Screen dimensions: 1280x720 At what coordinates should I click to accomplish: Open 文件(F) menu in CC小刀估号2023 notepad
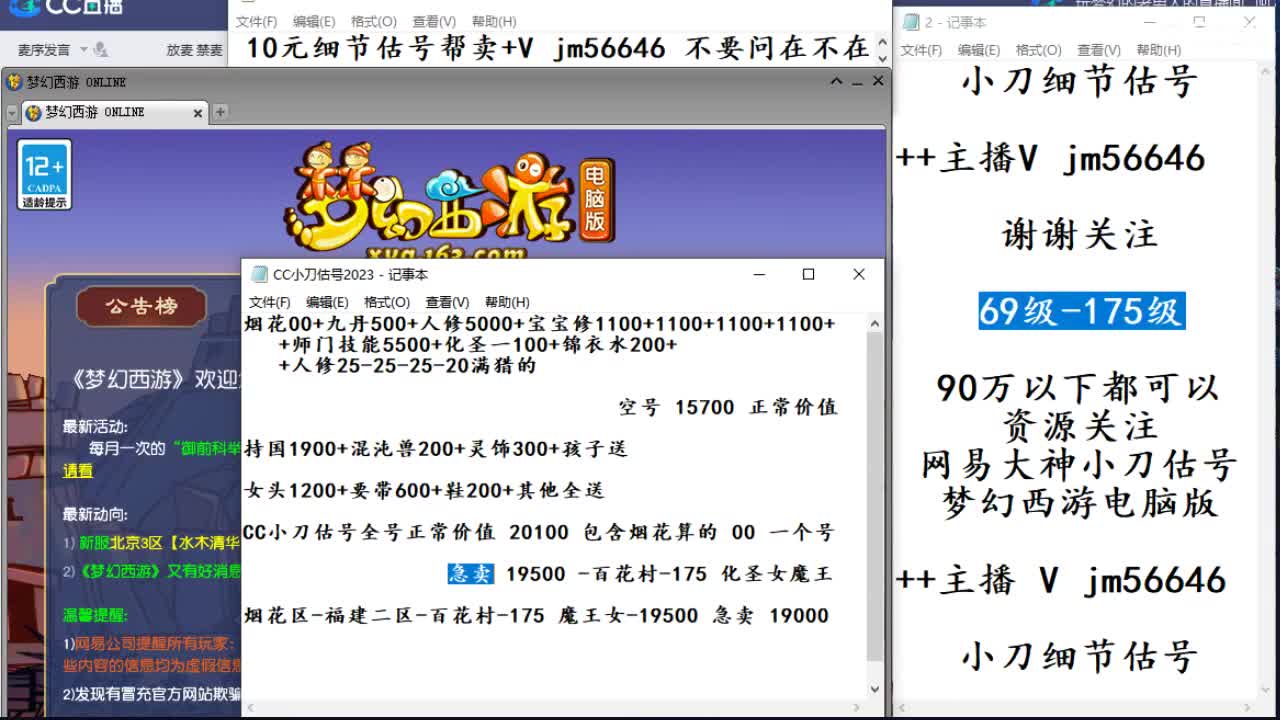tap(270, 302)
